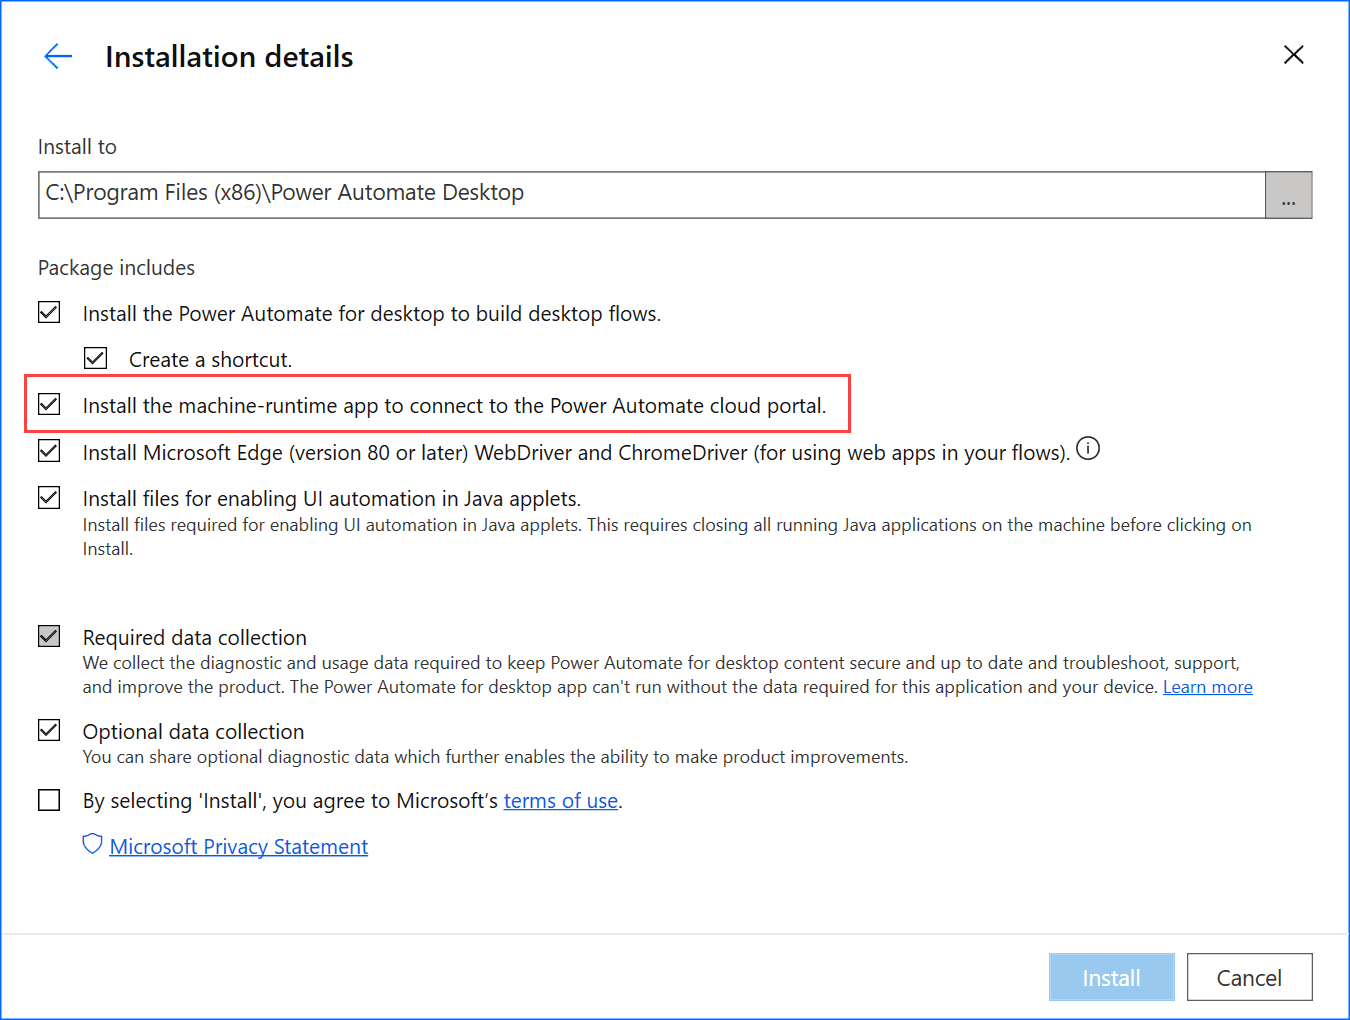Image resolution: width=1350 pixels, height=1020 pixels.
Task: Toggle the machine-runtime app checkbox
Action: (x=49, y=405)
